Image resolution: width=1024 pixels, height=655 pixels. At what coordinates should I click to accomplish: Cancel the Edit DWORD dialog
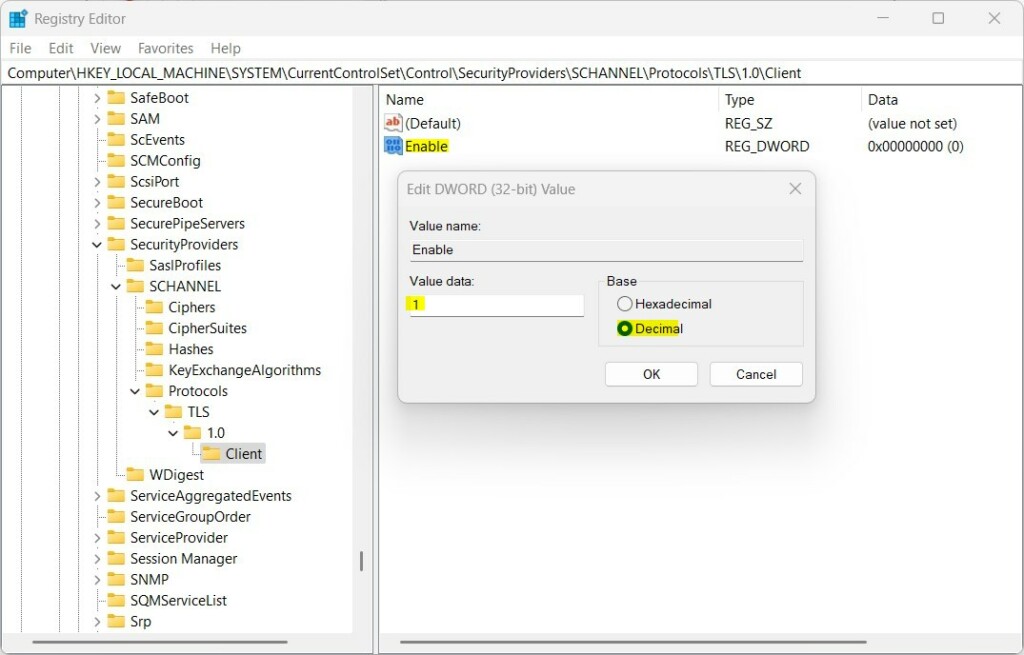[x=755, y=373]
